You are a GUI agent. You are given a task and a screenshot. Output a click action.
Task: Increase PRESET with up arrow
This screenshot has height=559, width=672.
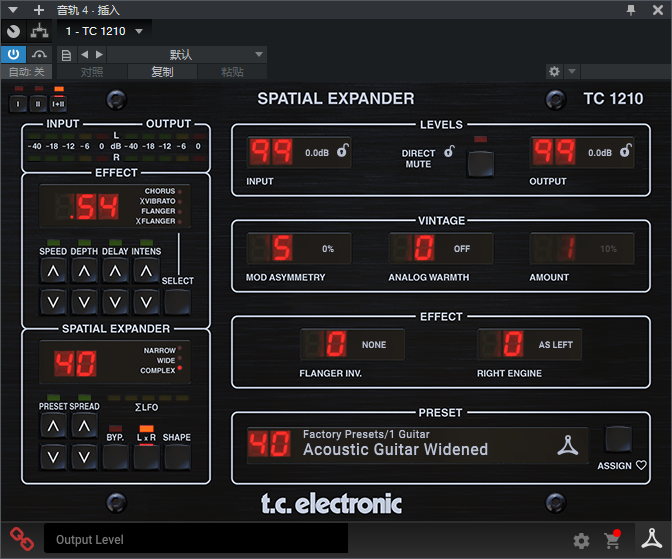pos(53,426)
